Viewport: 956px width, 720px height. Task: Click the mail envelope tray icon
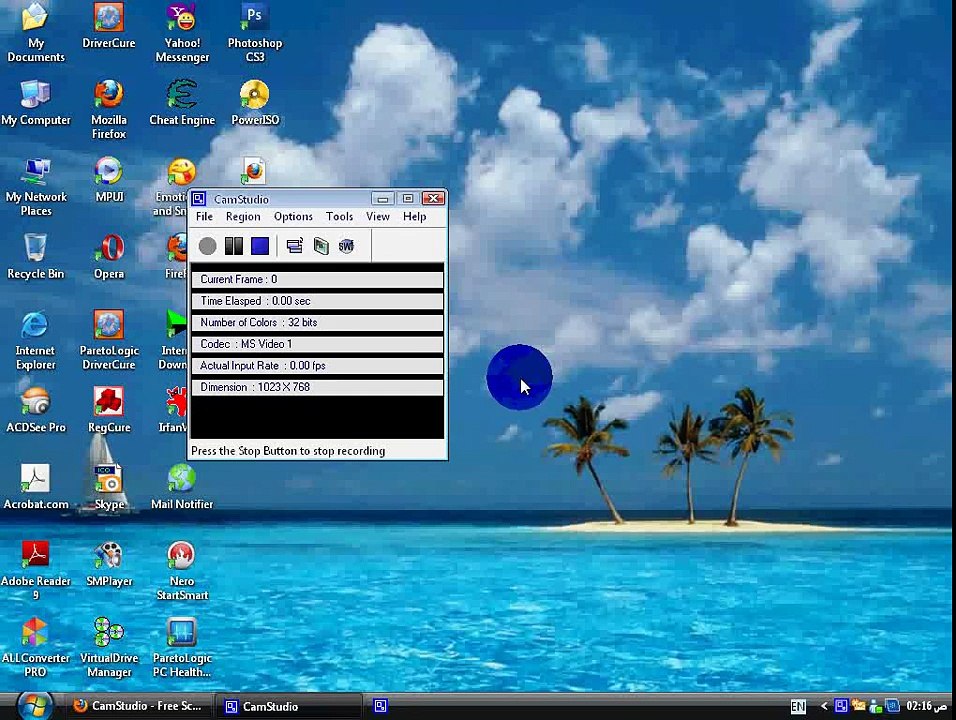click(x=858, y=706)
